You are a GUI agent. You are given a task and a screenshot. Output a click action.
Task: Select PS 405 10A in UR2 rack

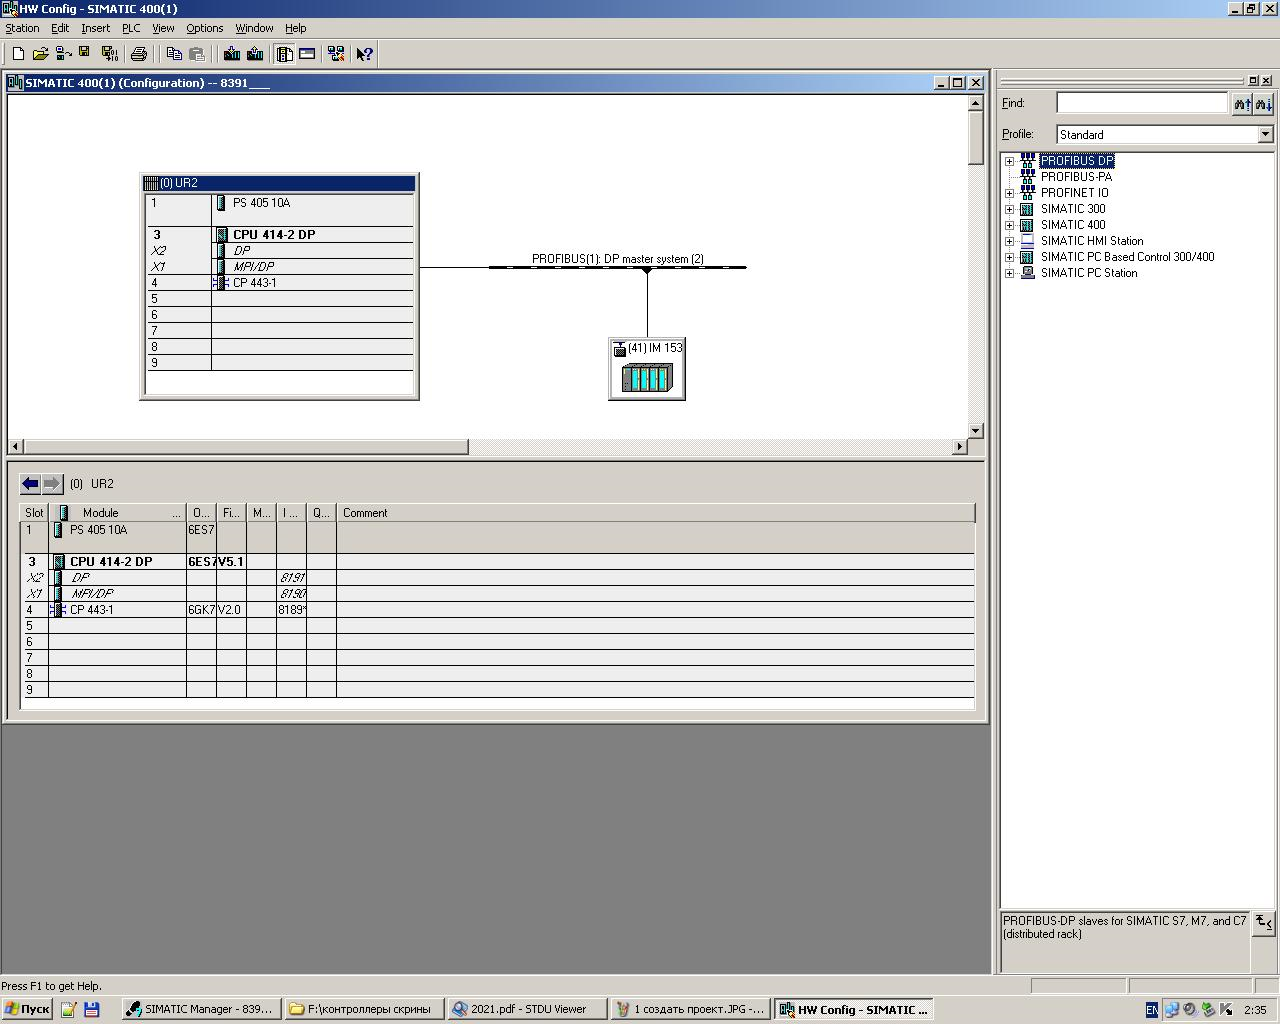(x=261, y=203)
